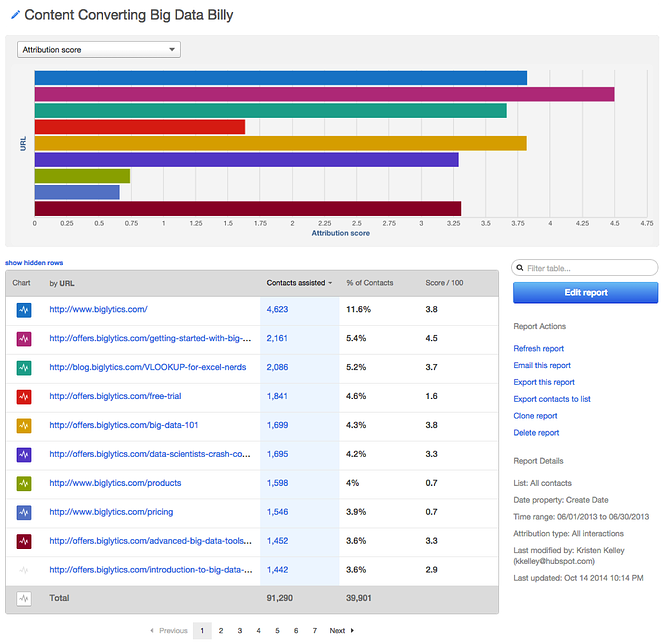The image size is (668, 644).
Task: Toggle magenta chart icon for getting-started row
Action: (24, 340)
